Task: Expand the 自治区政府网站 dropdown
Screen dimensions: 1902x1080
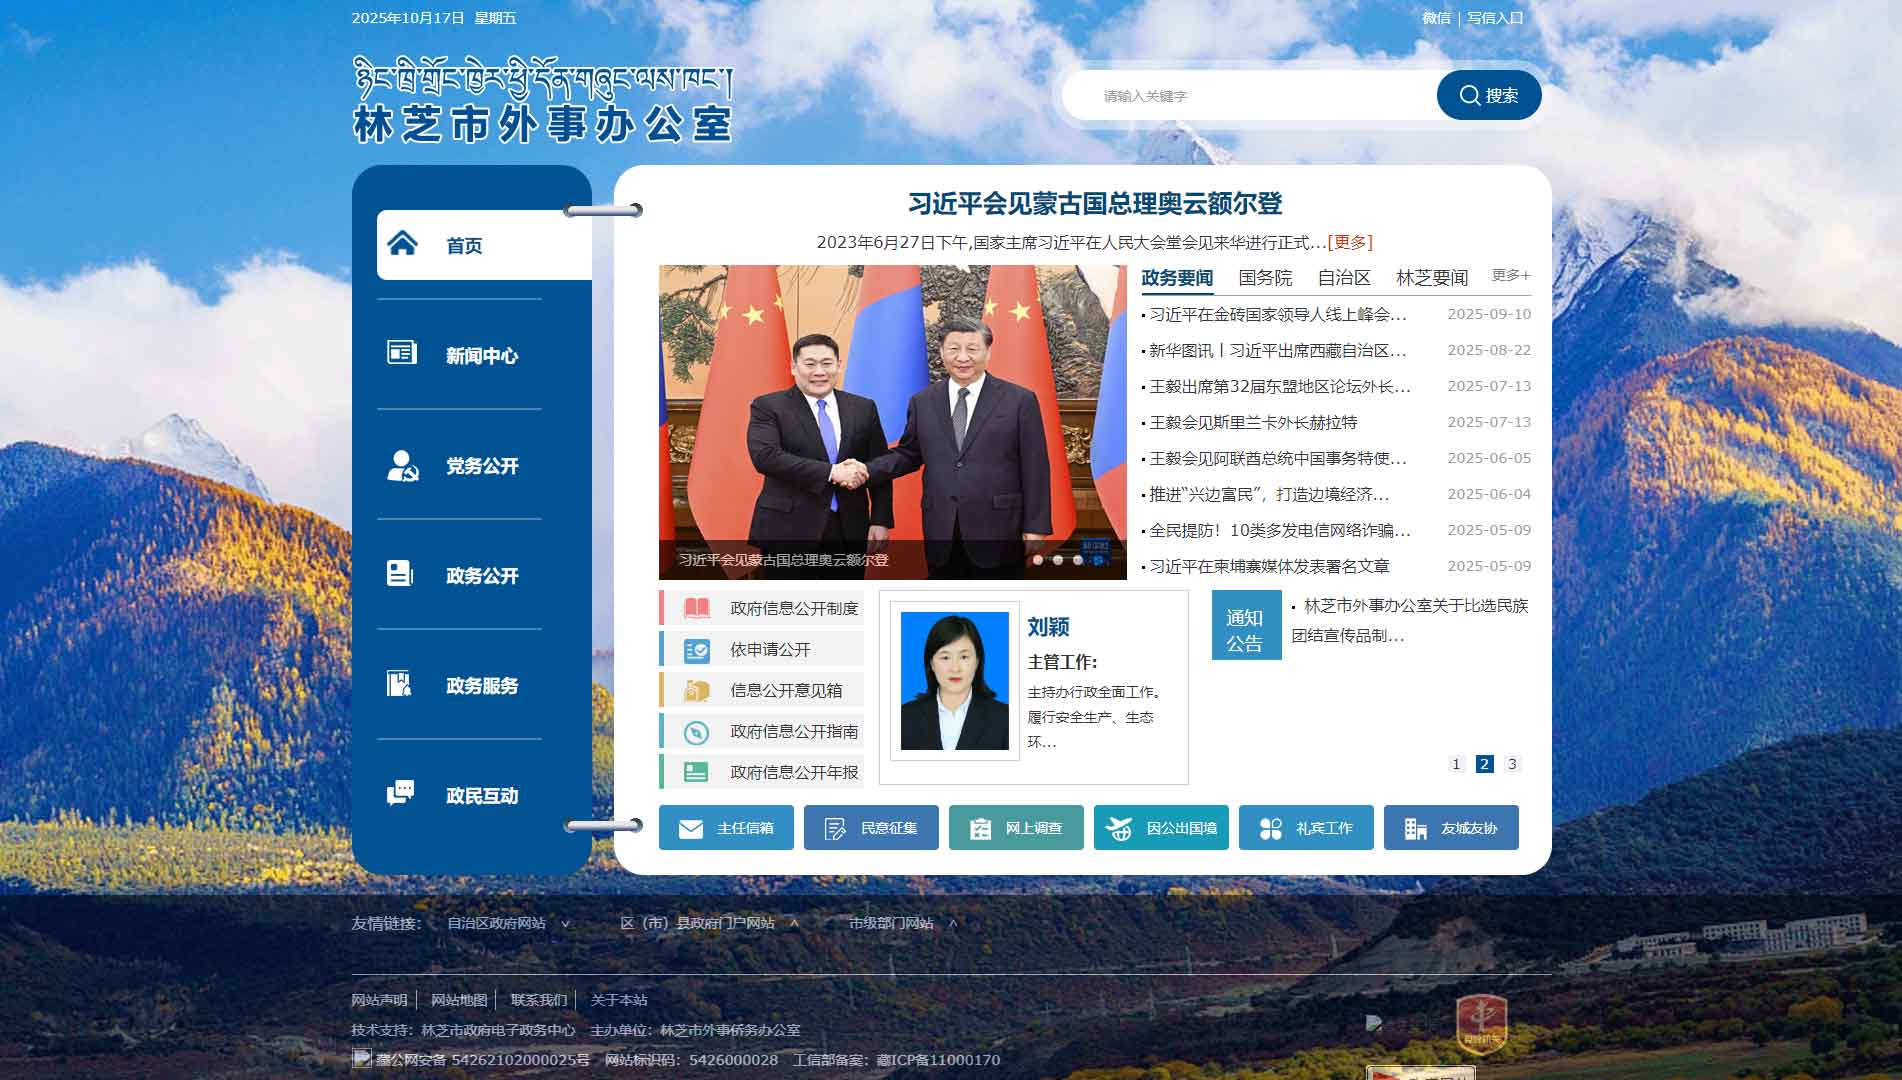Action: [x=508, y=923]
